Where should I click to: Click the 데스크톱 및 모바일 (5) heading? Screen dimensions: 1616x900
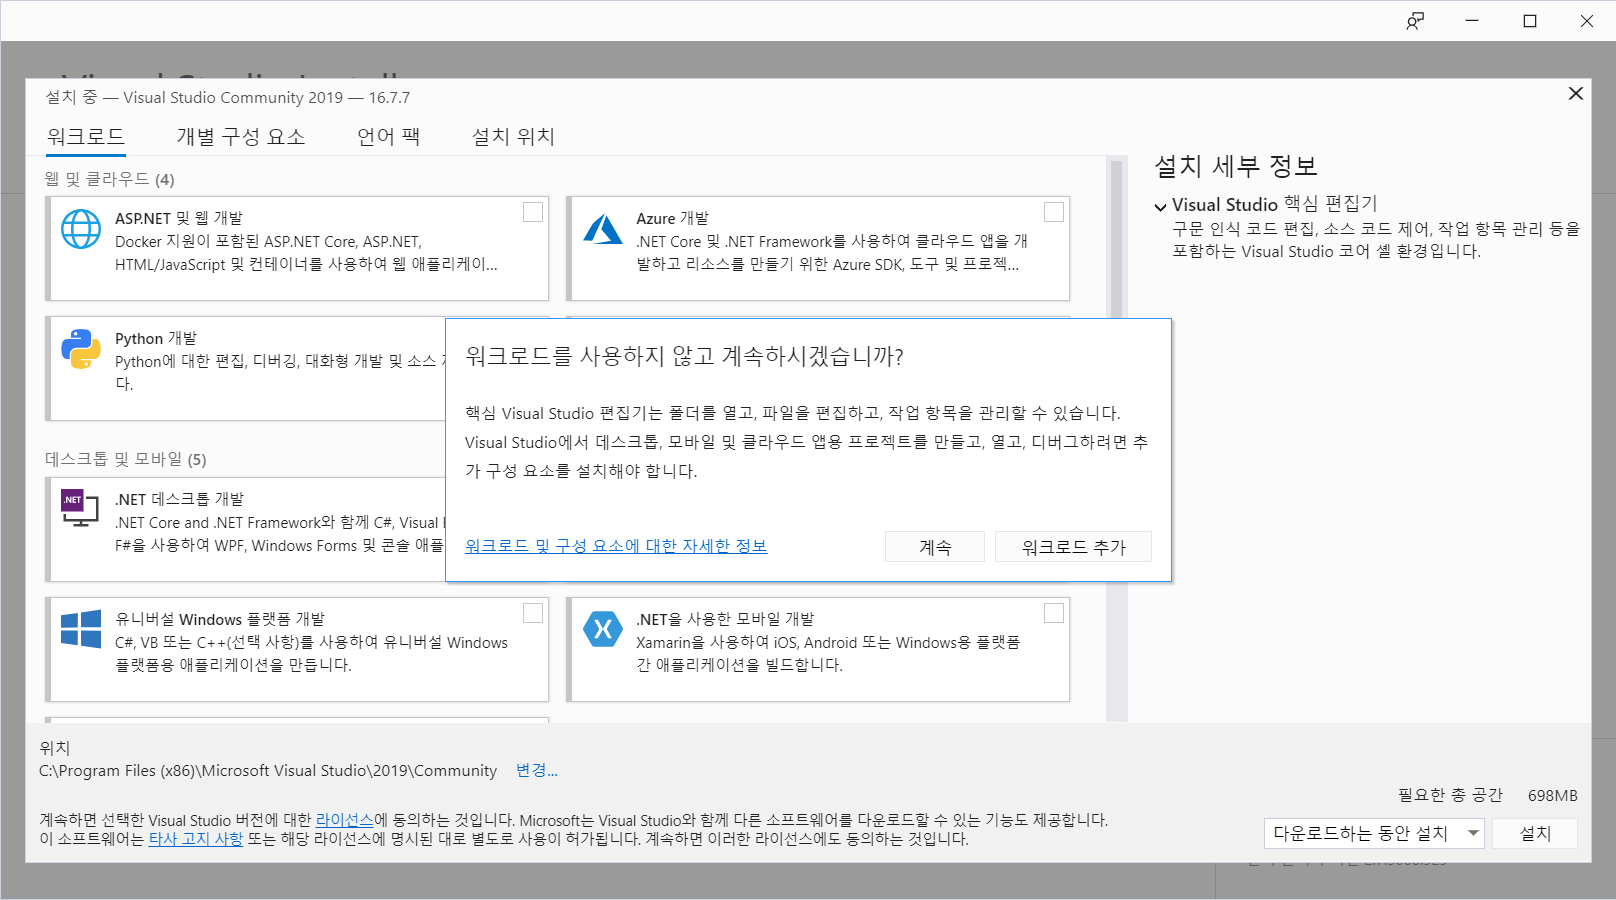tap(126, 459)
